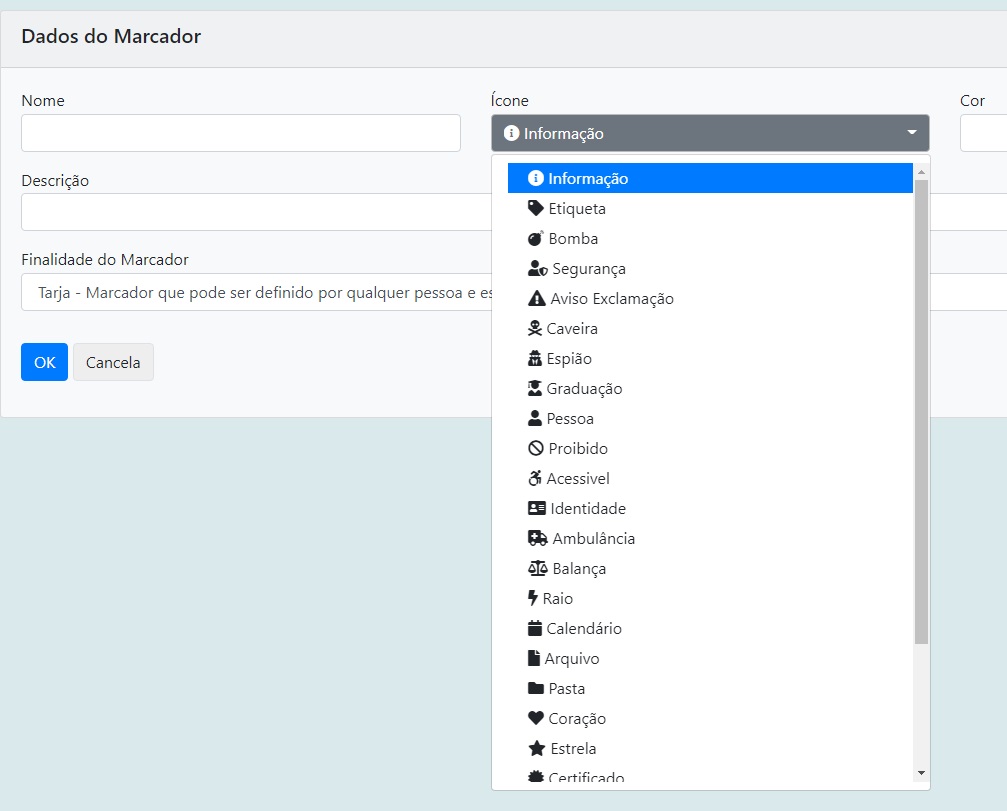Click the balance scale icon for Balança

[537, 569]
